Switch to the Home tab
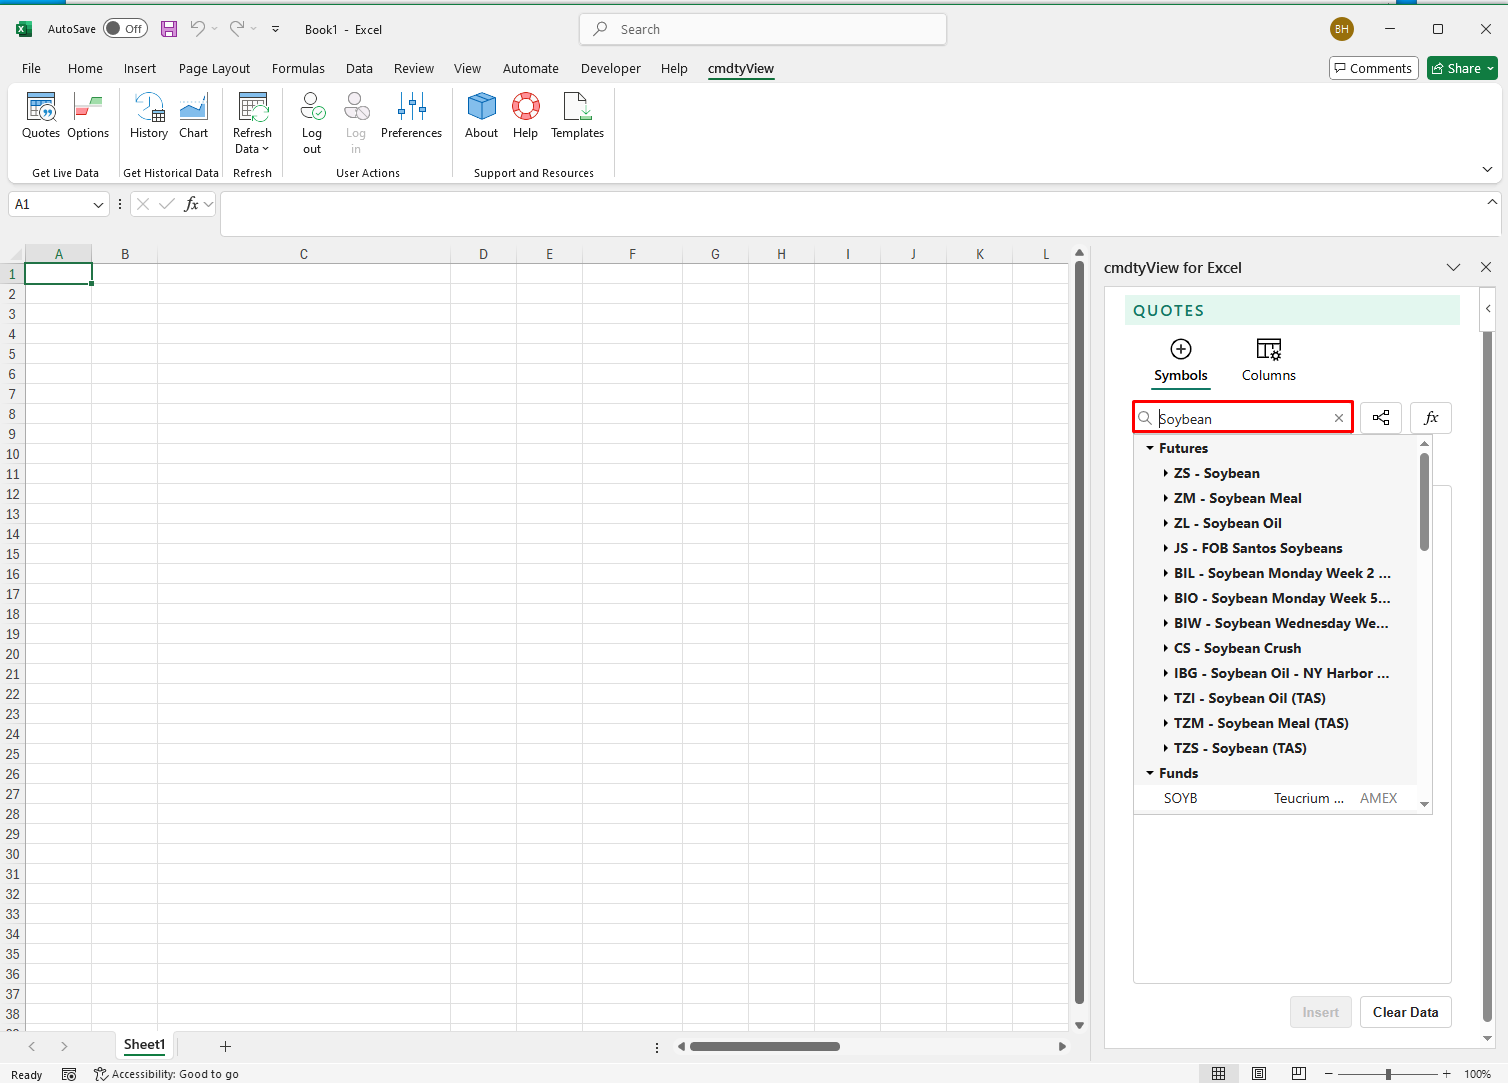The height and width of the screenshot is (1083, 1508). 85,68
